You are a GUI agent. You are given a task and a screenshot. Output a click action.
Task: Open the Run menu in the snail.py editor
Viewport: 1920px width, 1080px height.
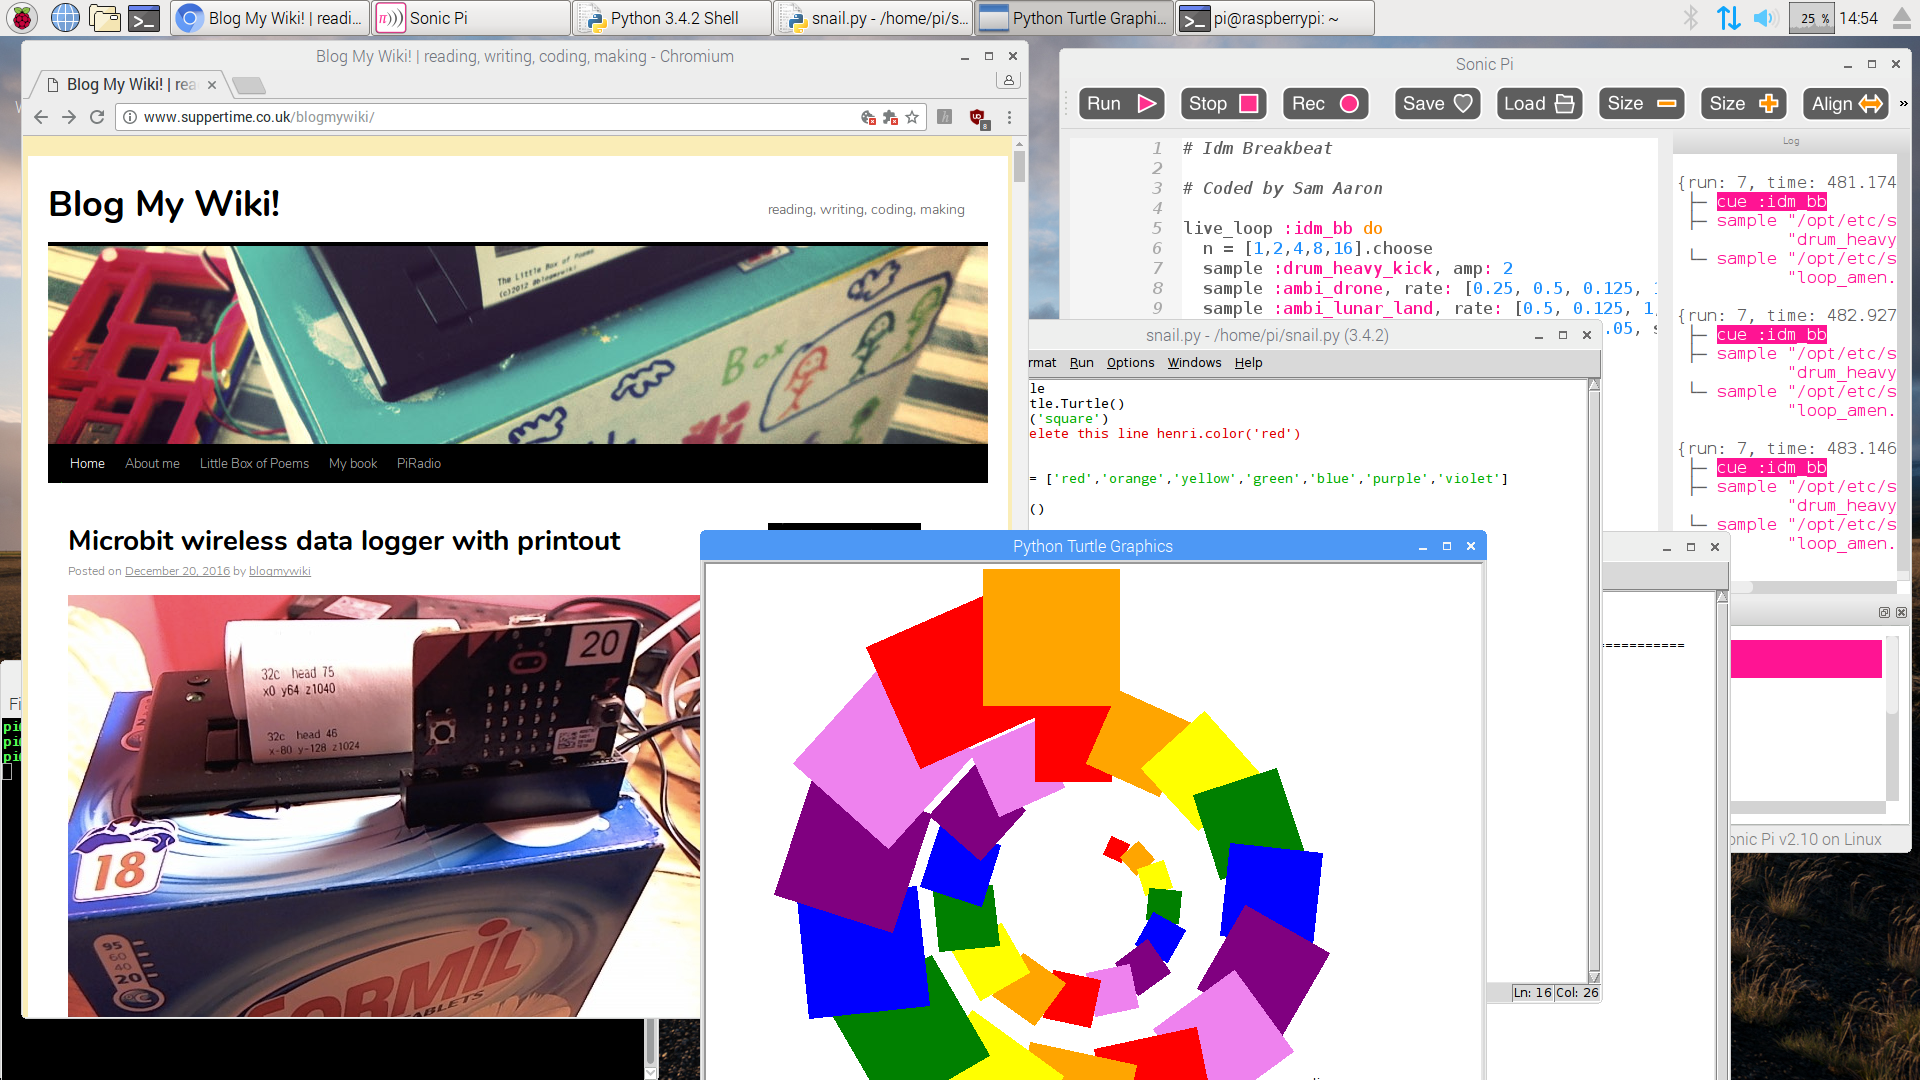click(1081, 363)
